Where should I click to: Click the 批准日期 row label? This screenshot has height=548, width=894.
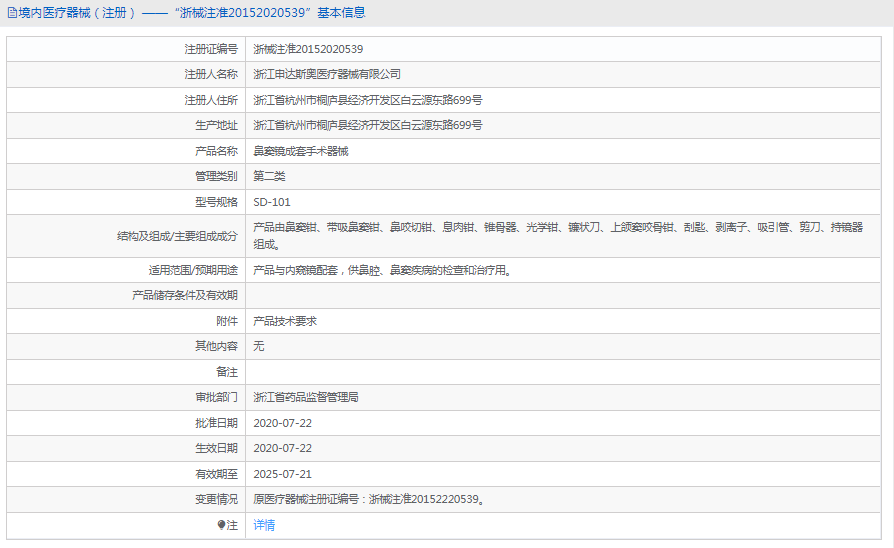tap(216, 423)
